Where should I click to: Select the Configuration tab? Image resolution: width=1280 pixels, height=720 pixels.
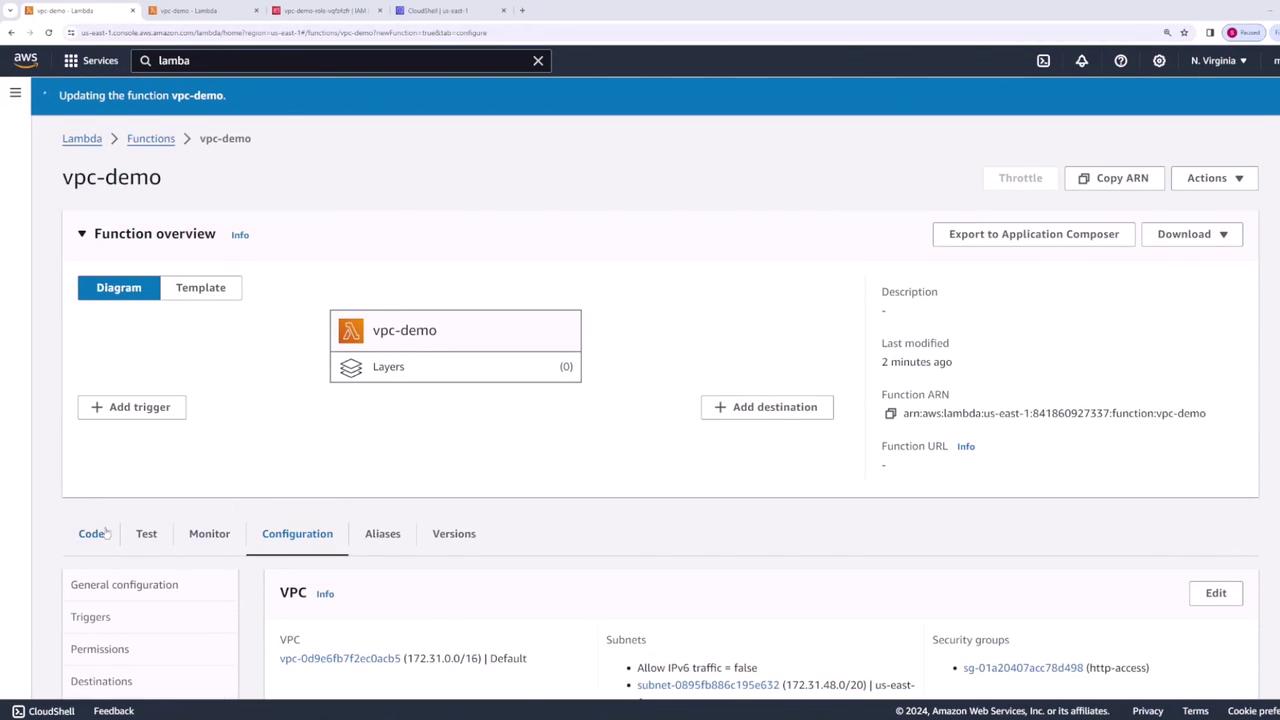(x=297, y=534)
